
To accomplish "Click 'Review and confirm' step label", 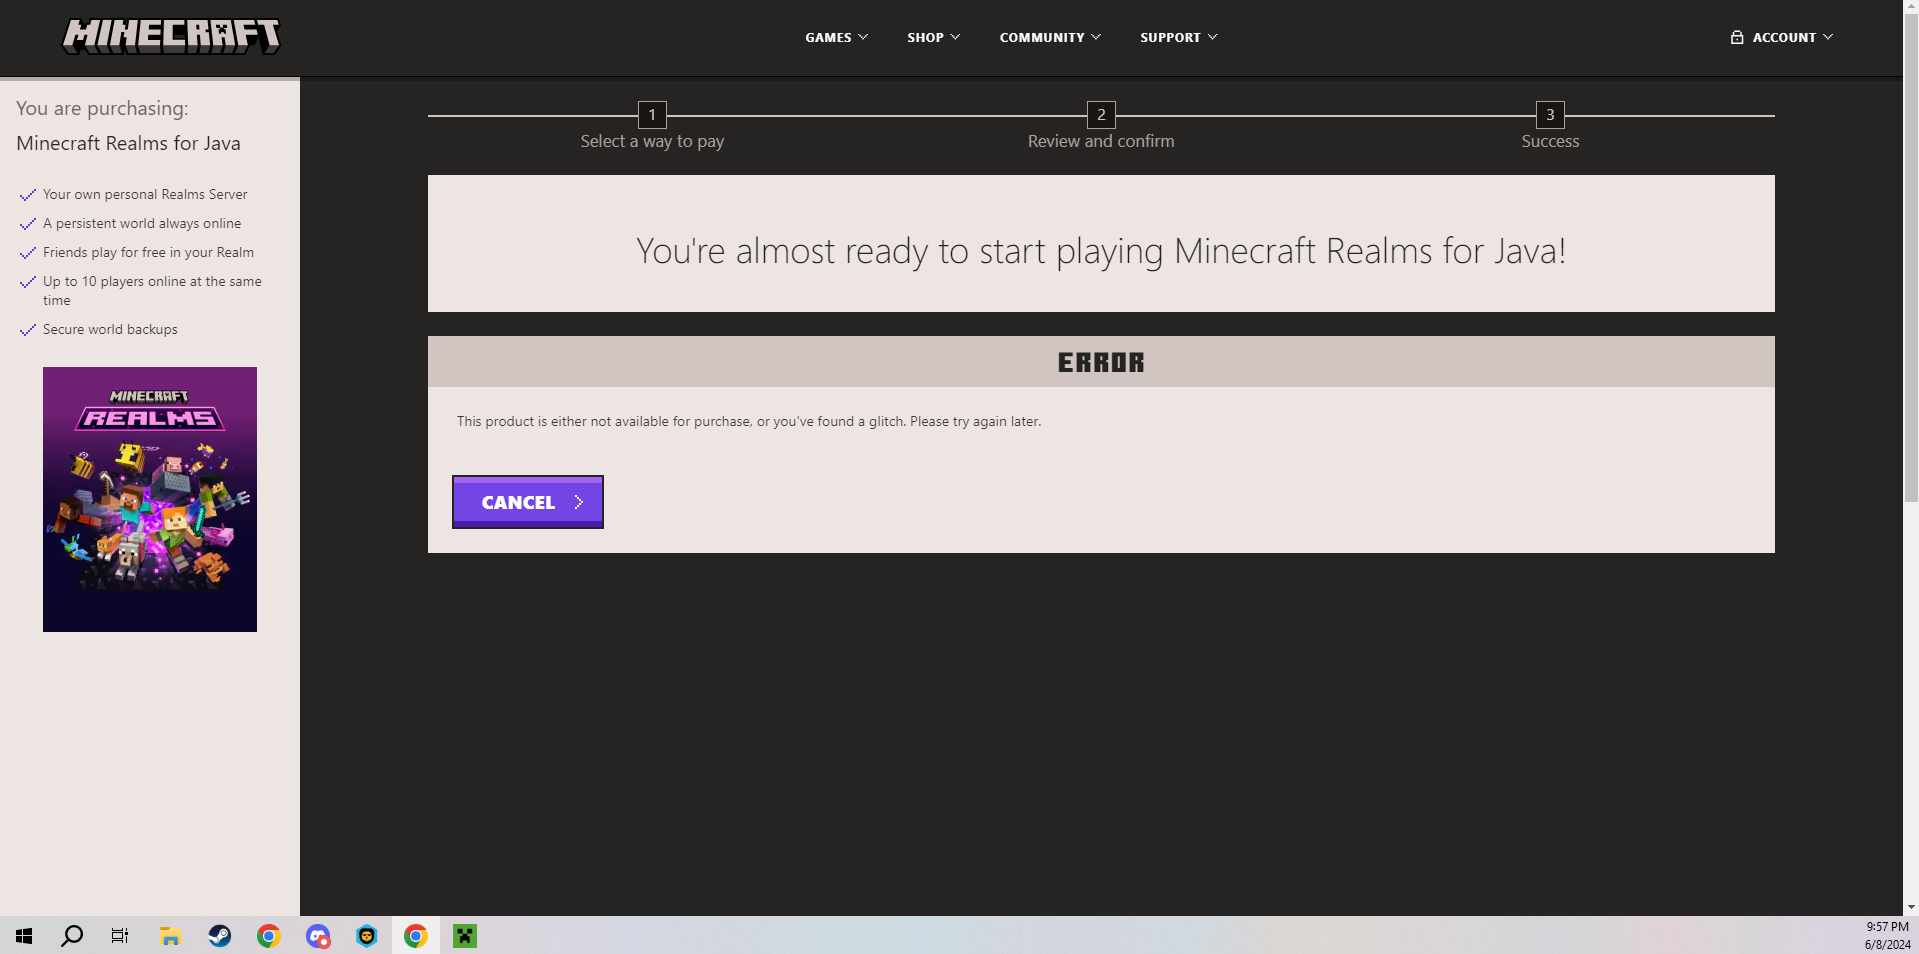I will coord(1101,141).
